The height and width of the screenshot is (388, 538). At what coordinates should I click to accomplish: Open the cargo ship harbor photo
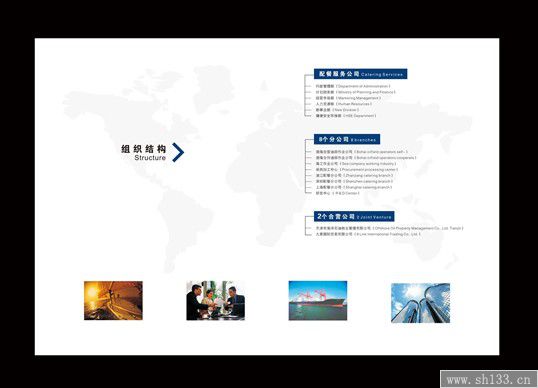[318, 301]
